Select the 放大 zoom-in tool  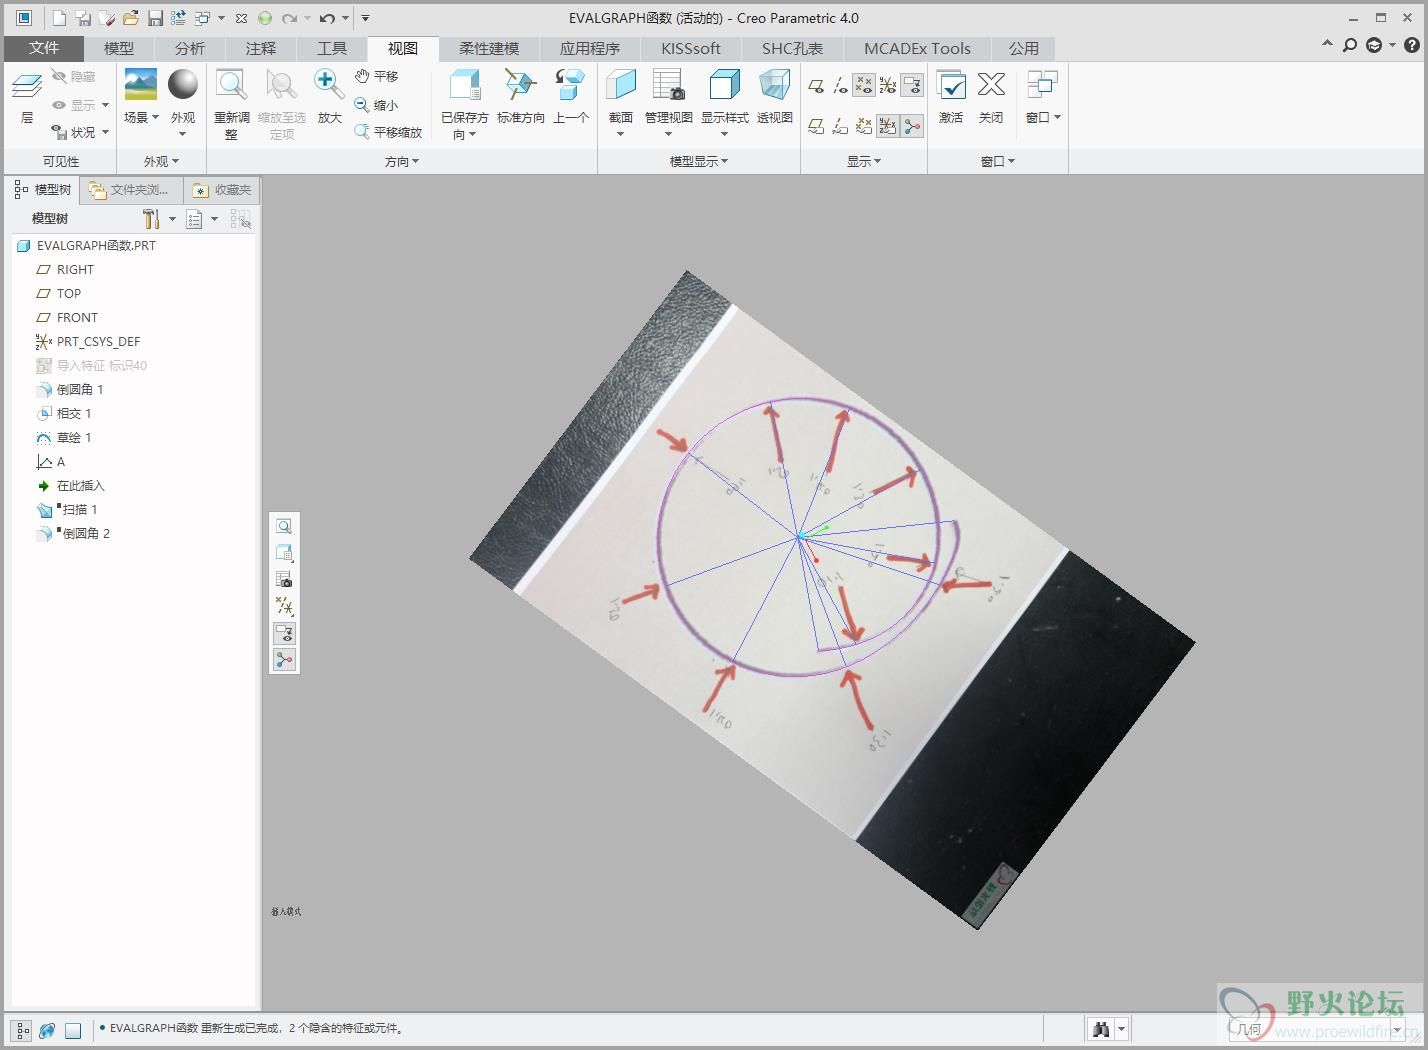[x=329, y=84]
